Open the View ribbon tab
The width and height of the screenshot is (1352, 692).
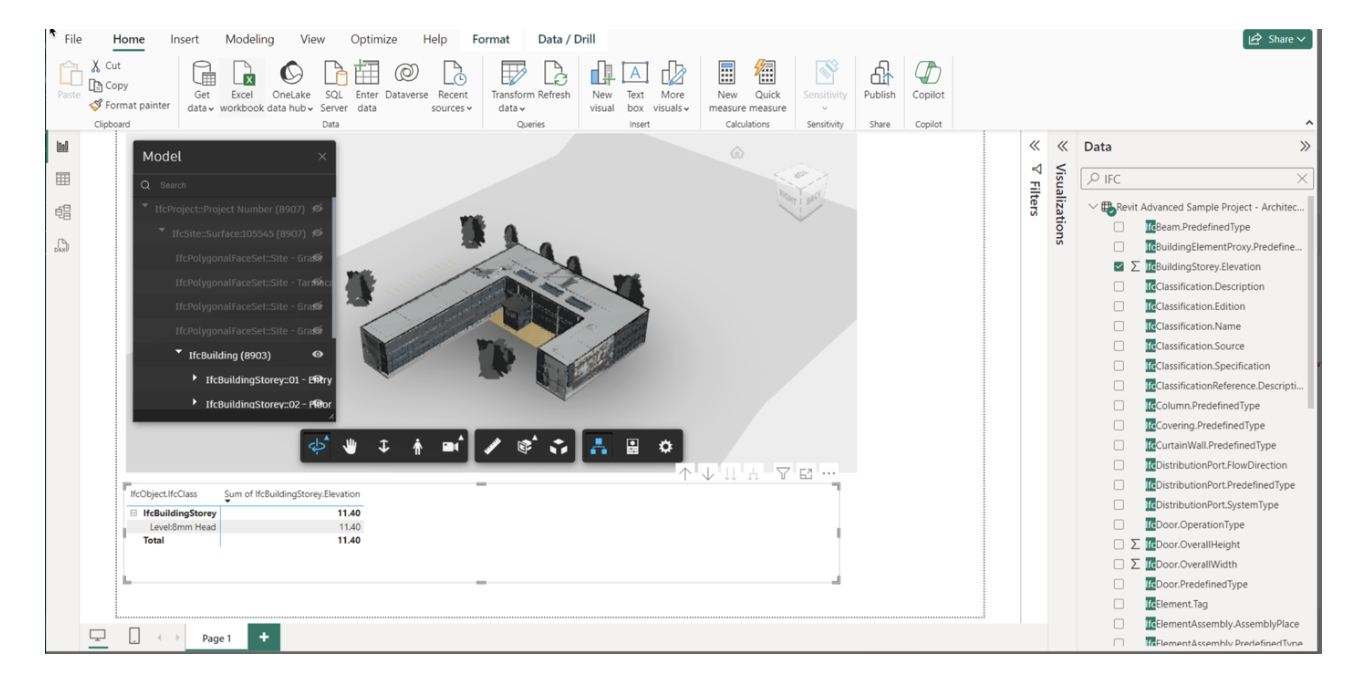point(312,39)
